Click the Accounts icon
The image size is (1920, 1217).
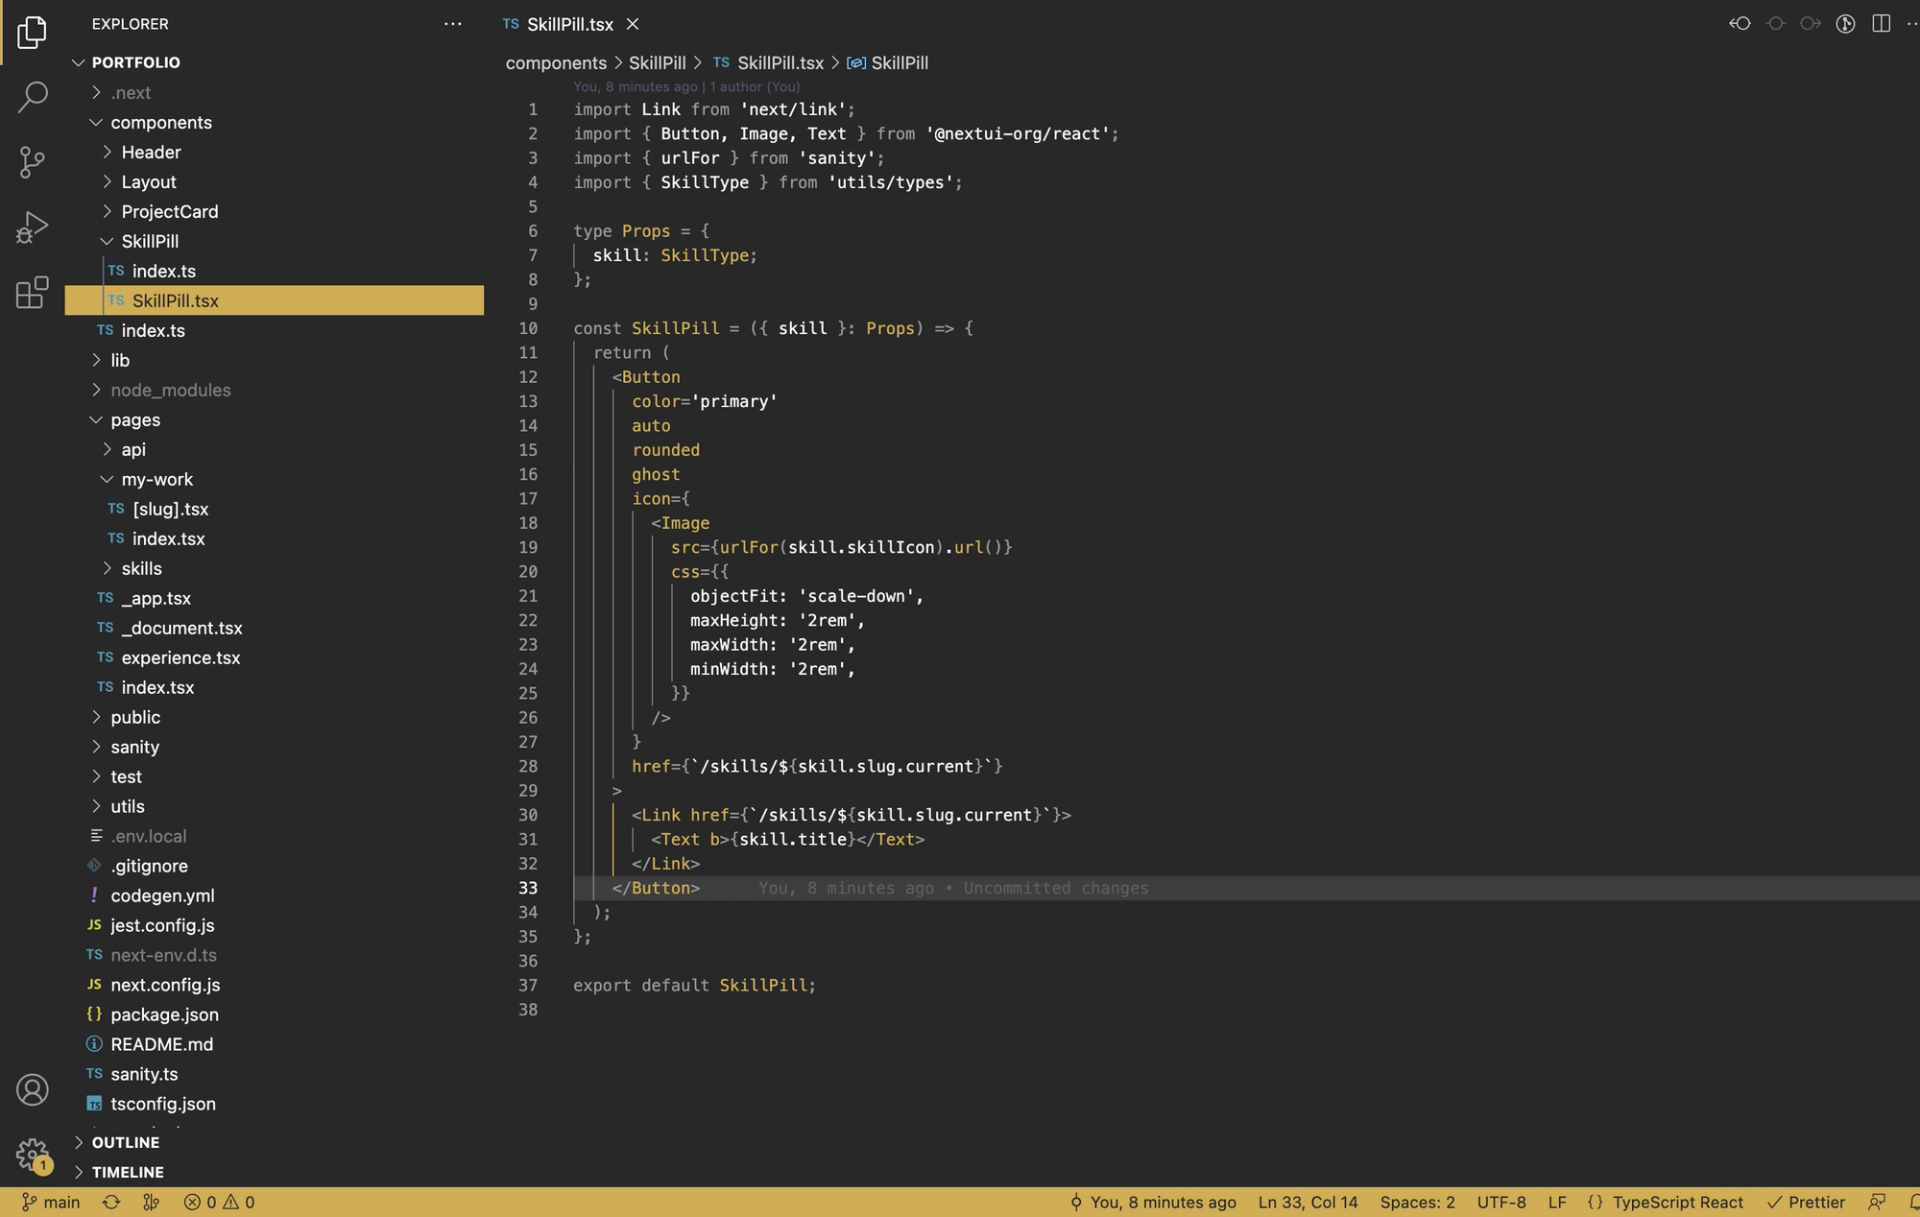tap(32, 1089)
